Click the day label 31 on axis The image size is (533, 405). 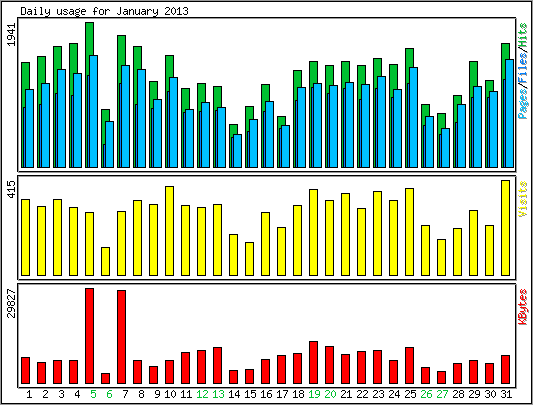click(506, 394)
